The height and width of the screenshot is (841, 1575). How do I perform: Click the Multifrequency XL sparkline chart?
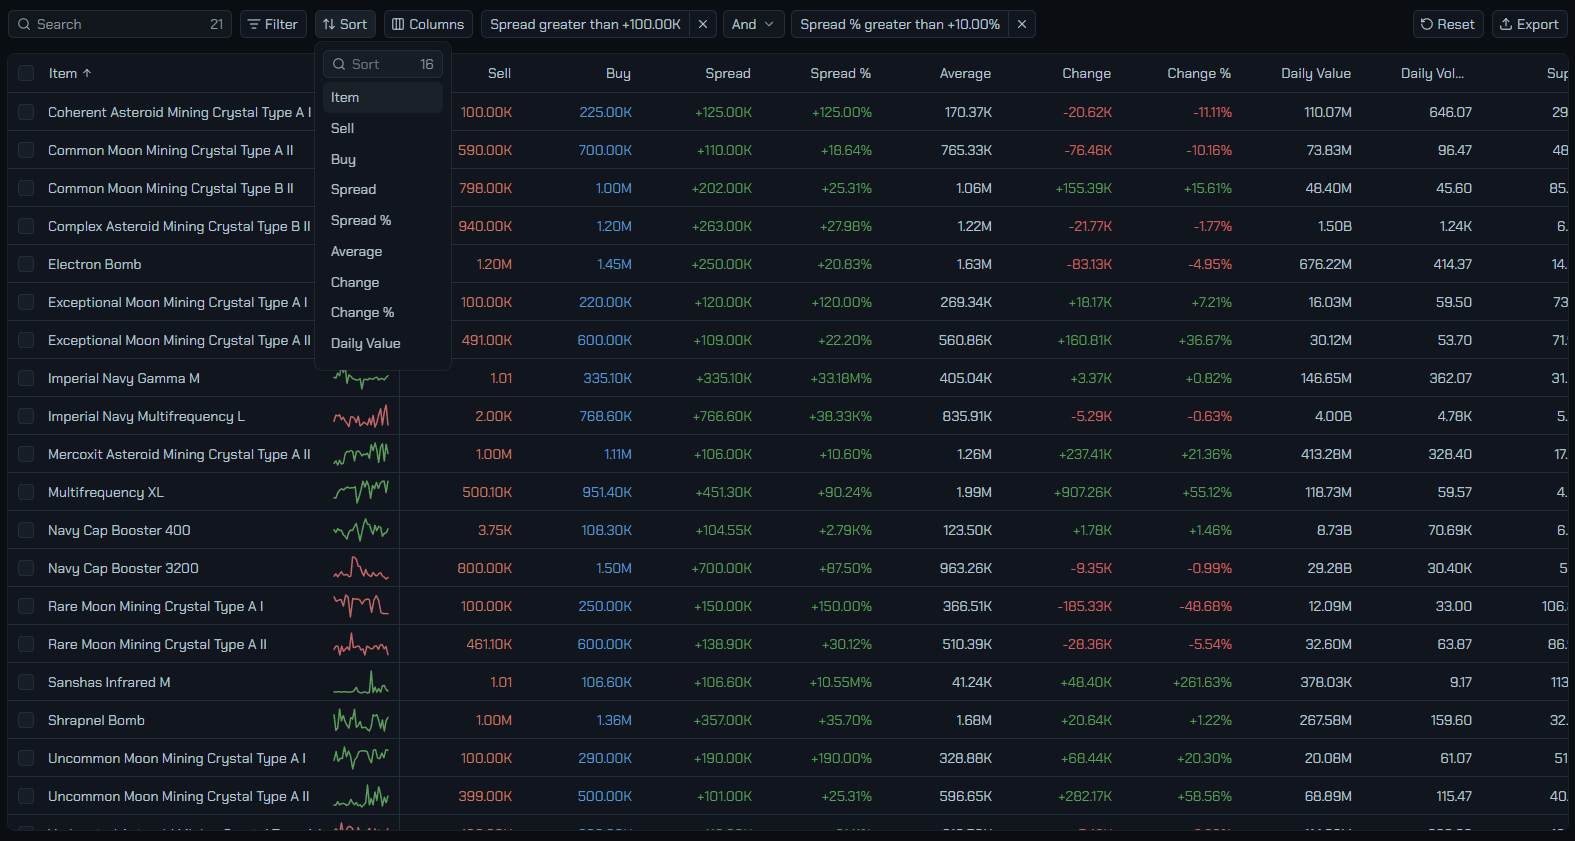tap(361, 492)
